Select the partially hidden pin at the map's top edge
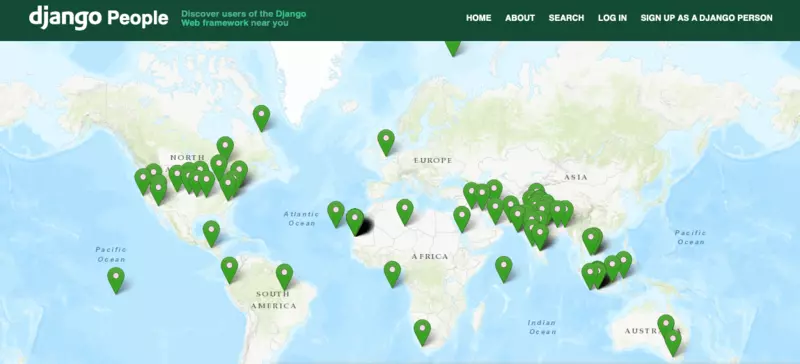Viewport: 800px width, 364px height. (x=453, y=47)
